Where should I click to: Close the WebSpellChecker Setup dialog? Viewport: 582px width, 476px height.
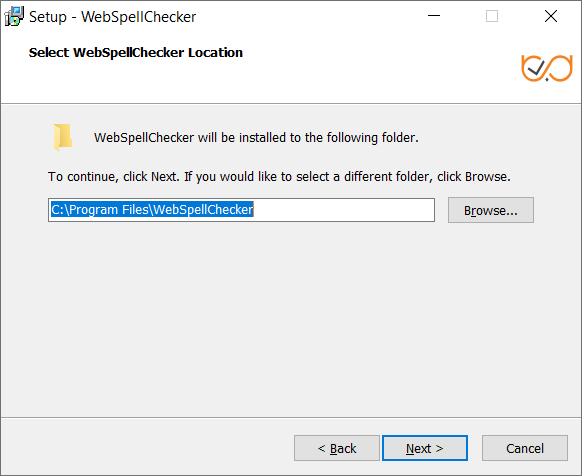pos(551,16)
